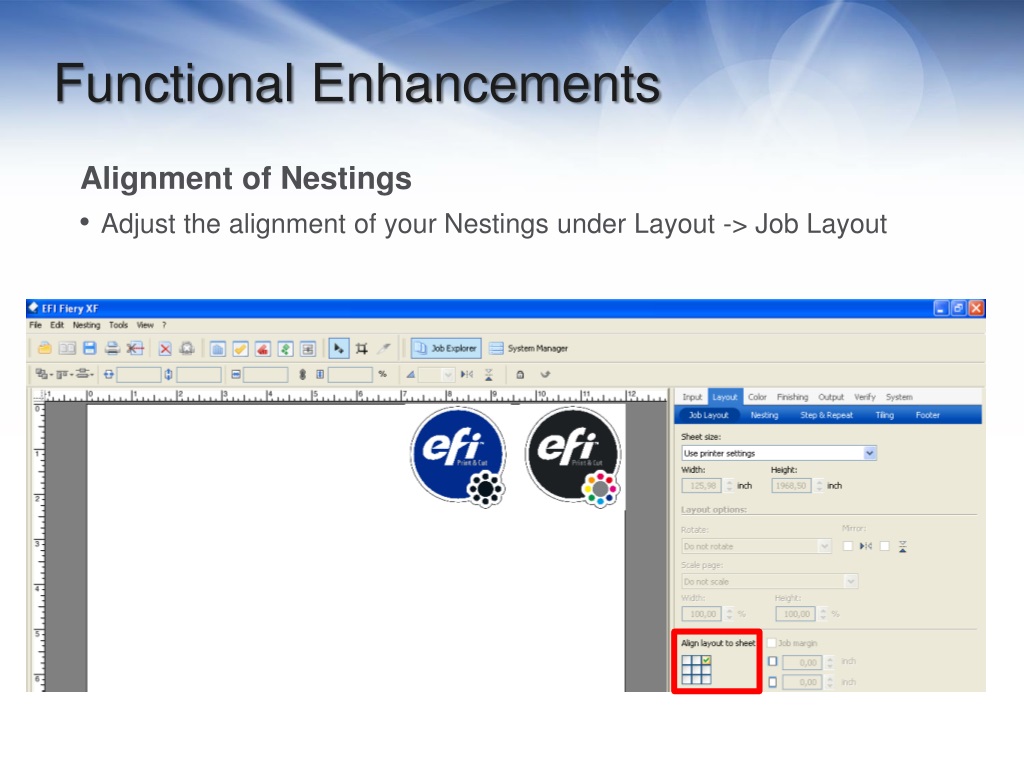Click the blue building-like toolbar icon

pyautogui.click(x=217, y=349)
